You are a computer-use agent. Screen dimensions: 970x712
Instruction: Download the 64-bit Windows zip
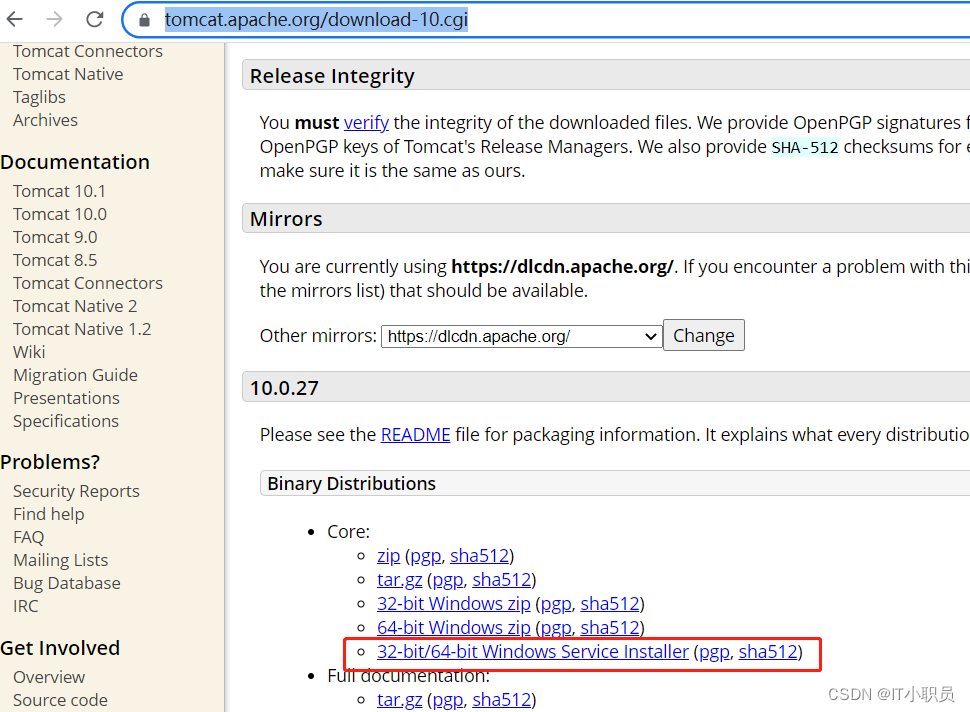(x=453, y=627)
